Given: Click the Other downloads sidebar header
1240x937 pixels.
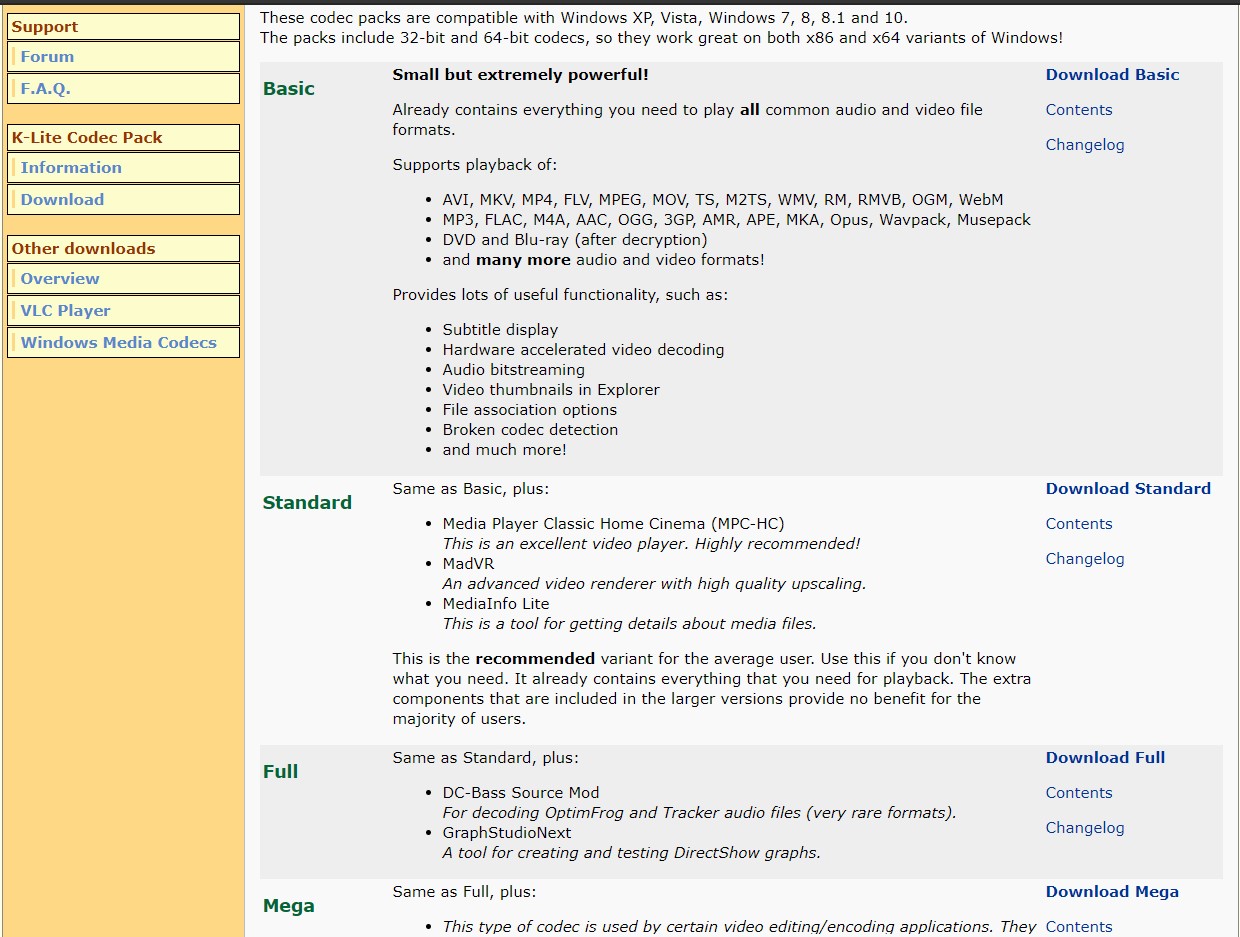Looking at the screenshot, I should (x=124, y=249).
